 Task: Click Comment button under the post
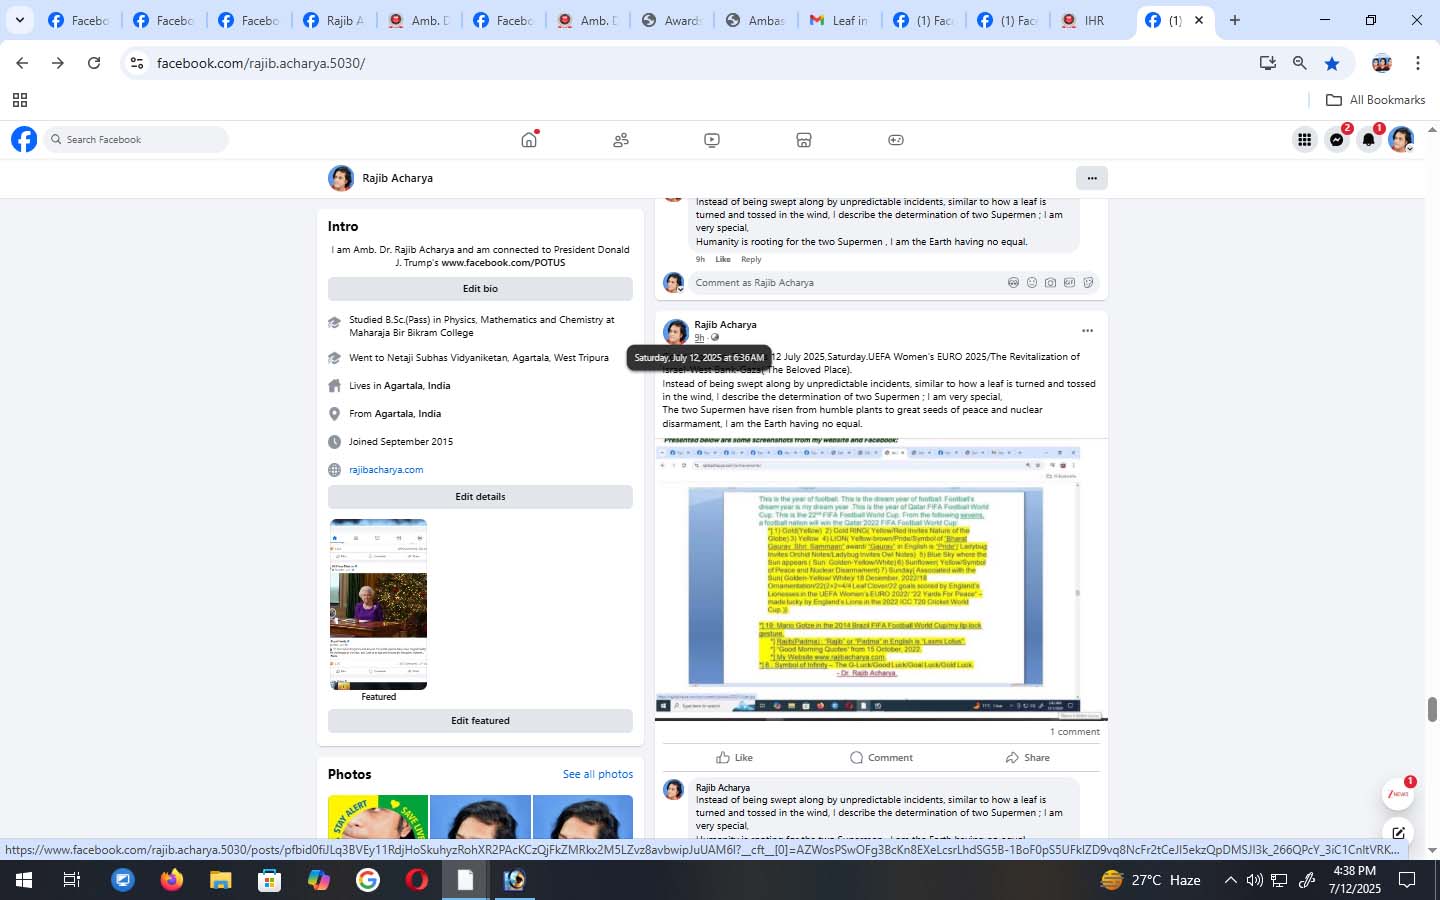(881, 757)
